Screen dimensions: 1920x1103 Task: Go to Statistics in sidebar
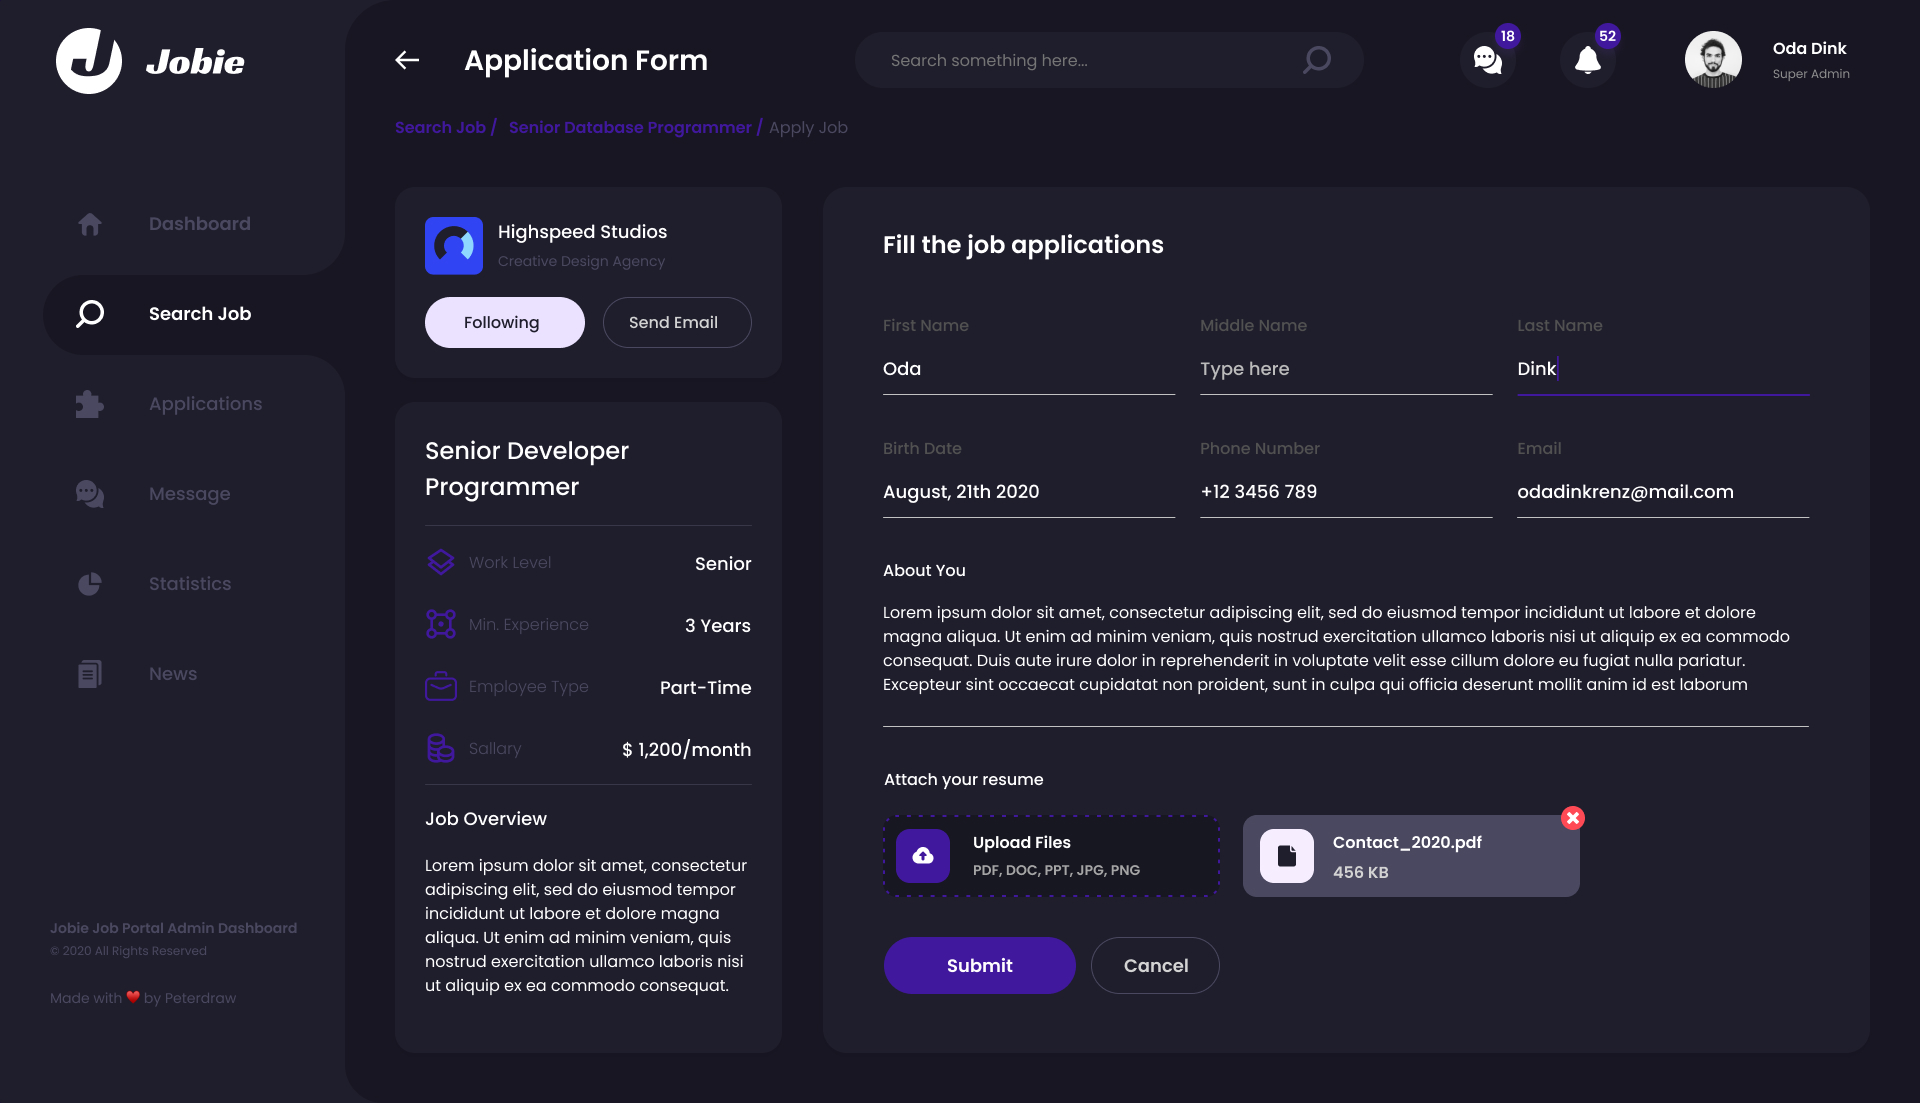point(189,584)
